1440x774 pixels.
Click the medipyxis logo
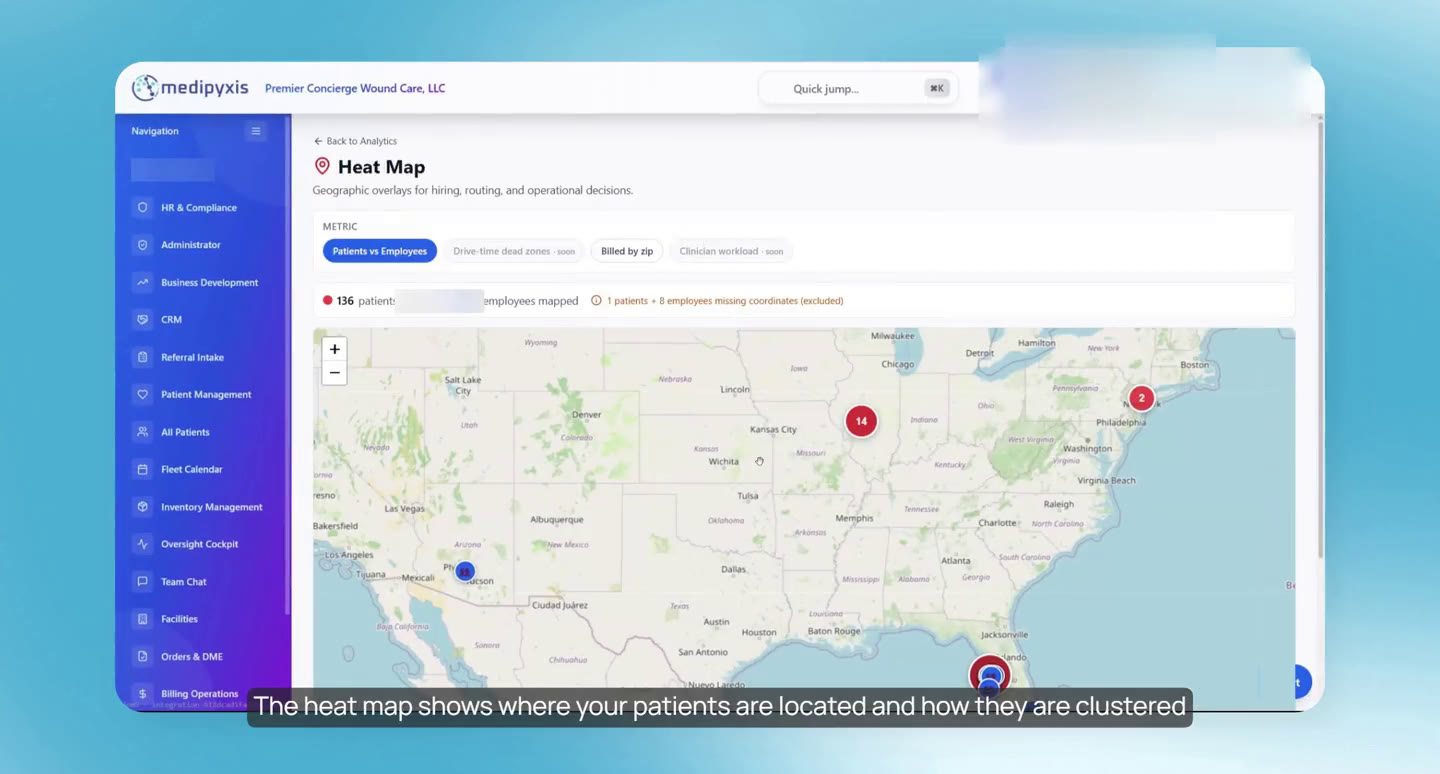pyautogui.click(x=190, y=88)
